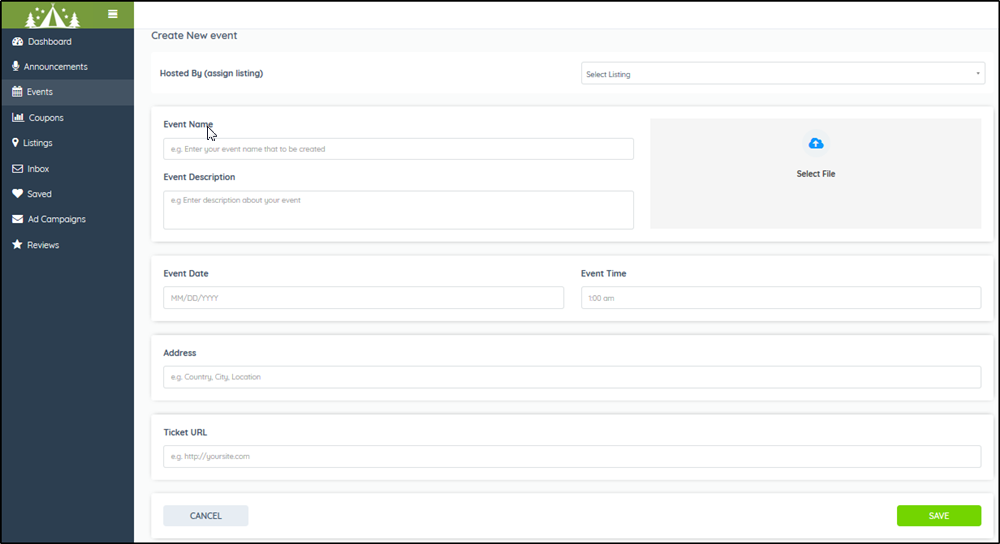Click the Create New event heading
This screenshot has height=544, width=1000.
194,36
